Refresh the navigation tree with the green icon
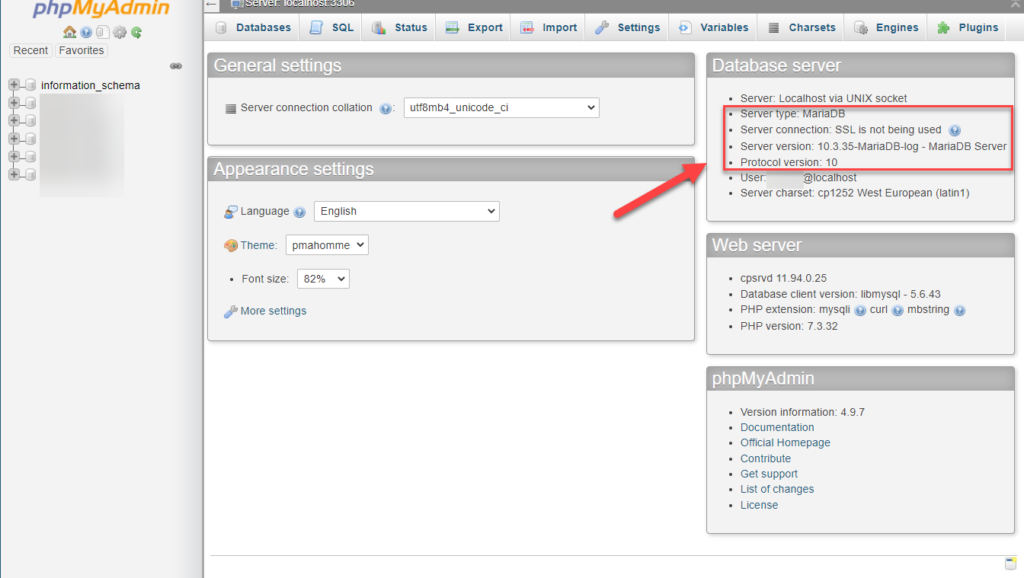This screenshot has height=578, width=1024. (x=137, y=32)
